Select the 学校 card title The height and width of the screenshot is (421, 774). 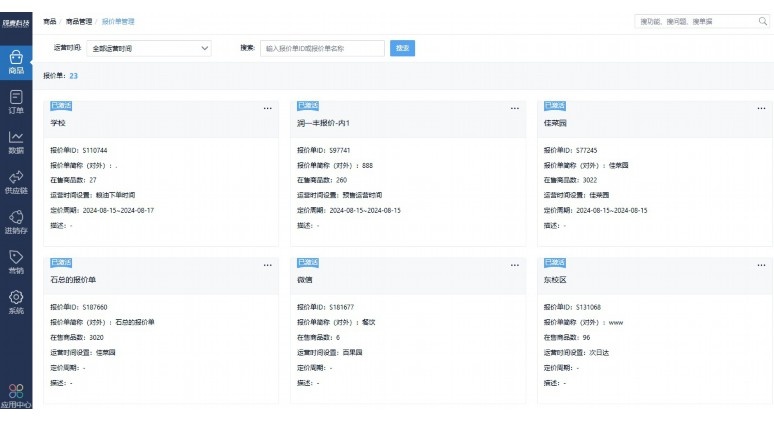(58, 123)
